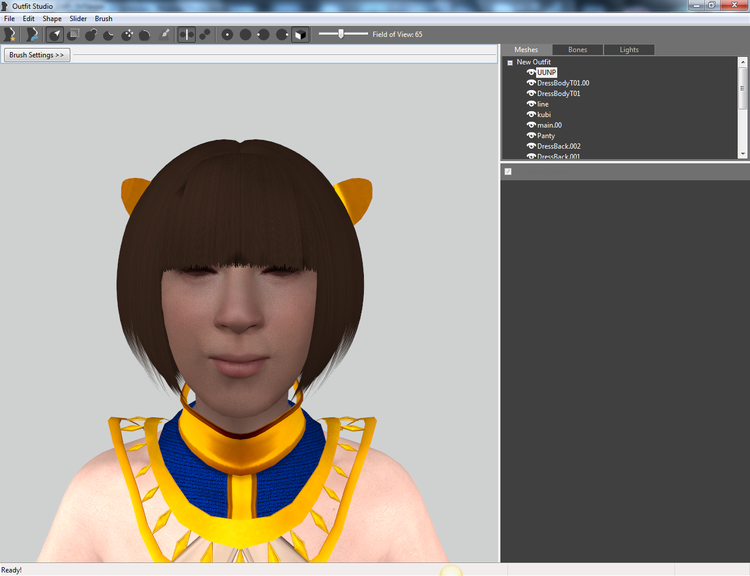Toggle the connected-points edit icon
The height and width of the screenshot is (576, 750).
pyautogui.click(x=205, y=34)
